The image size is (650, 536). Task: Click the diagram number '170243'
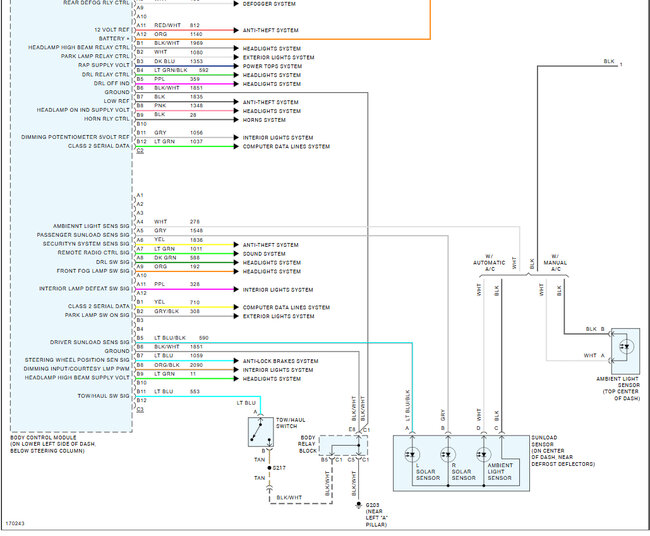click(15, 523)
